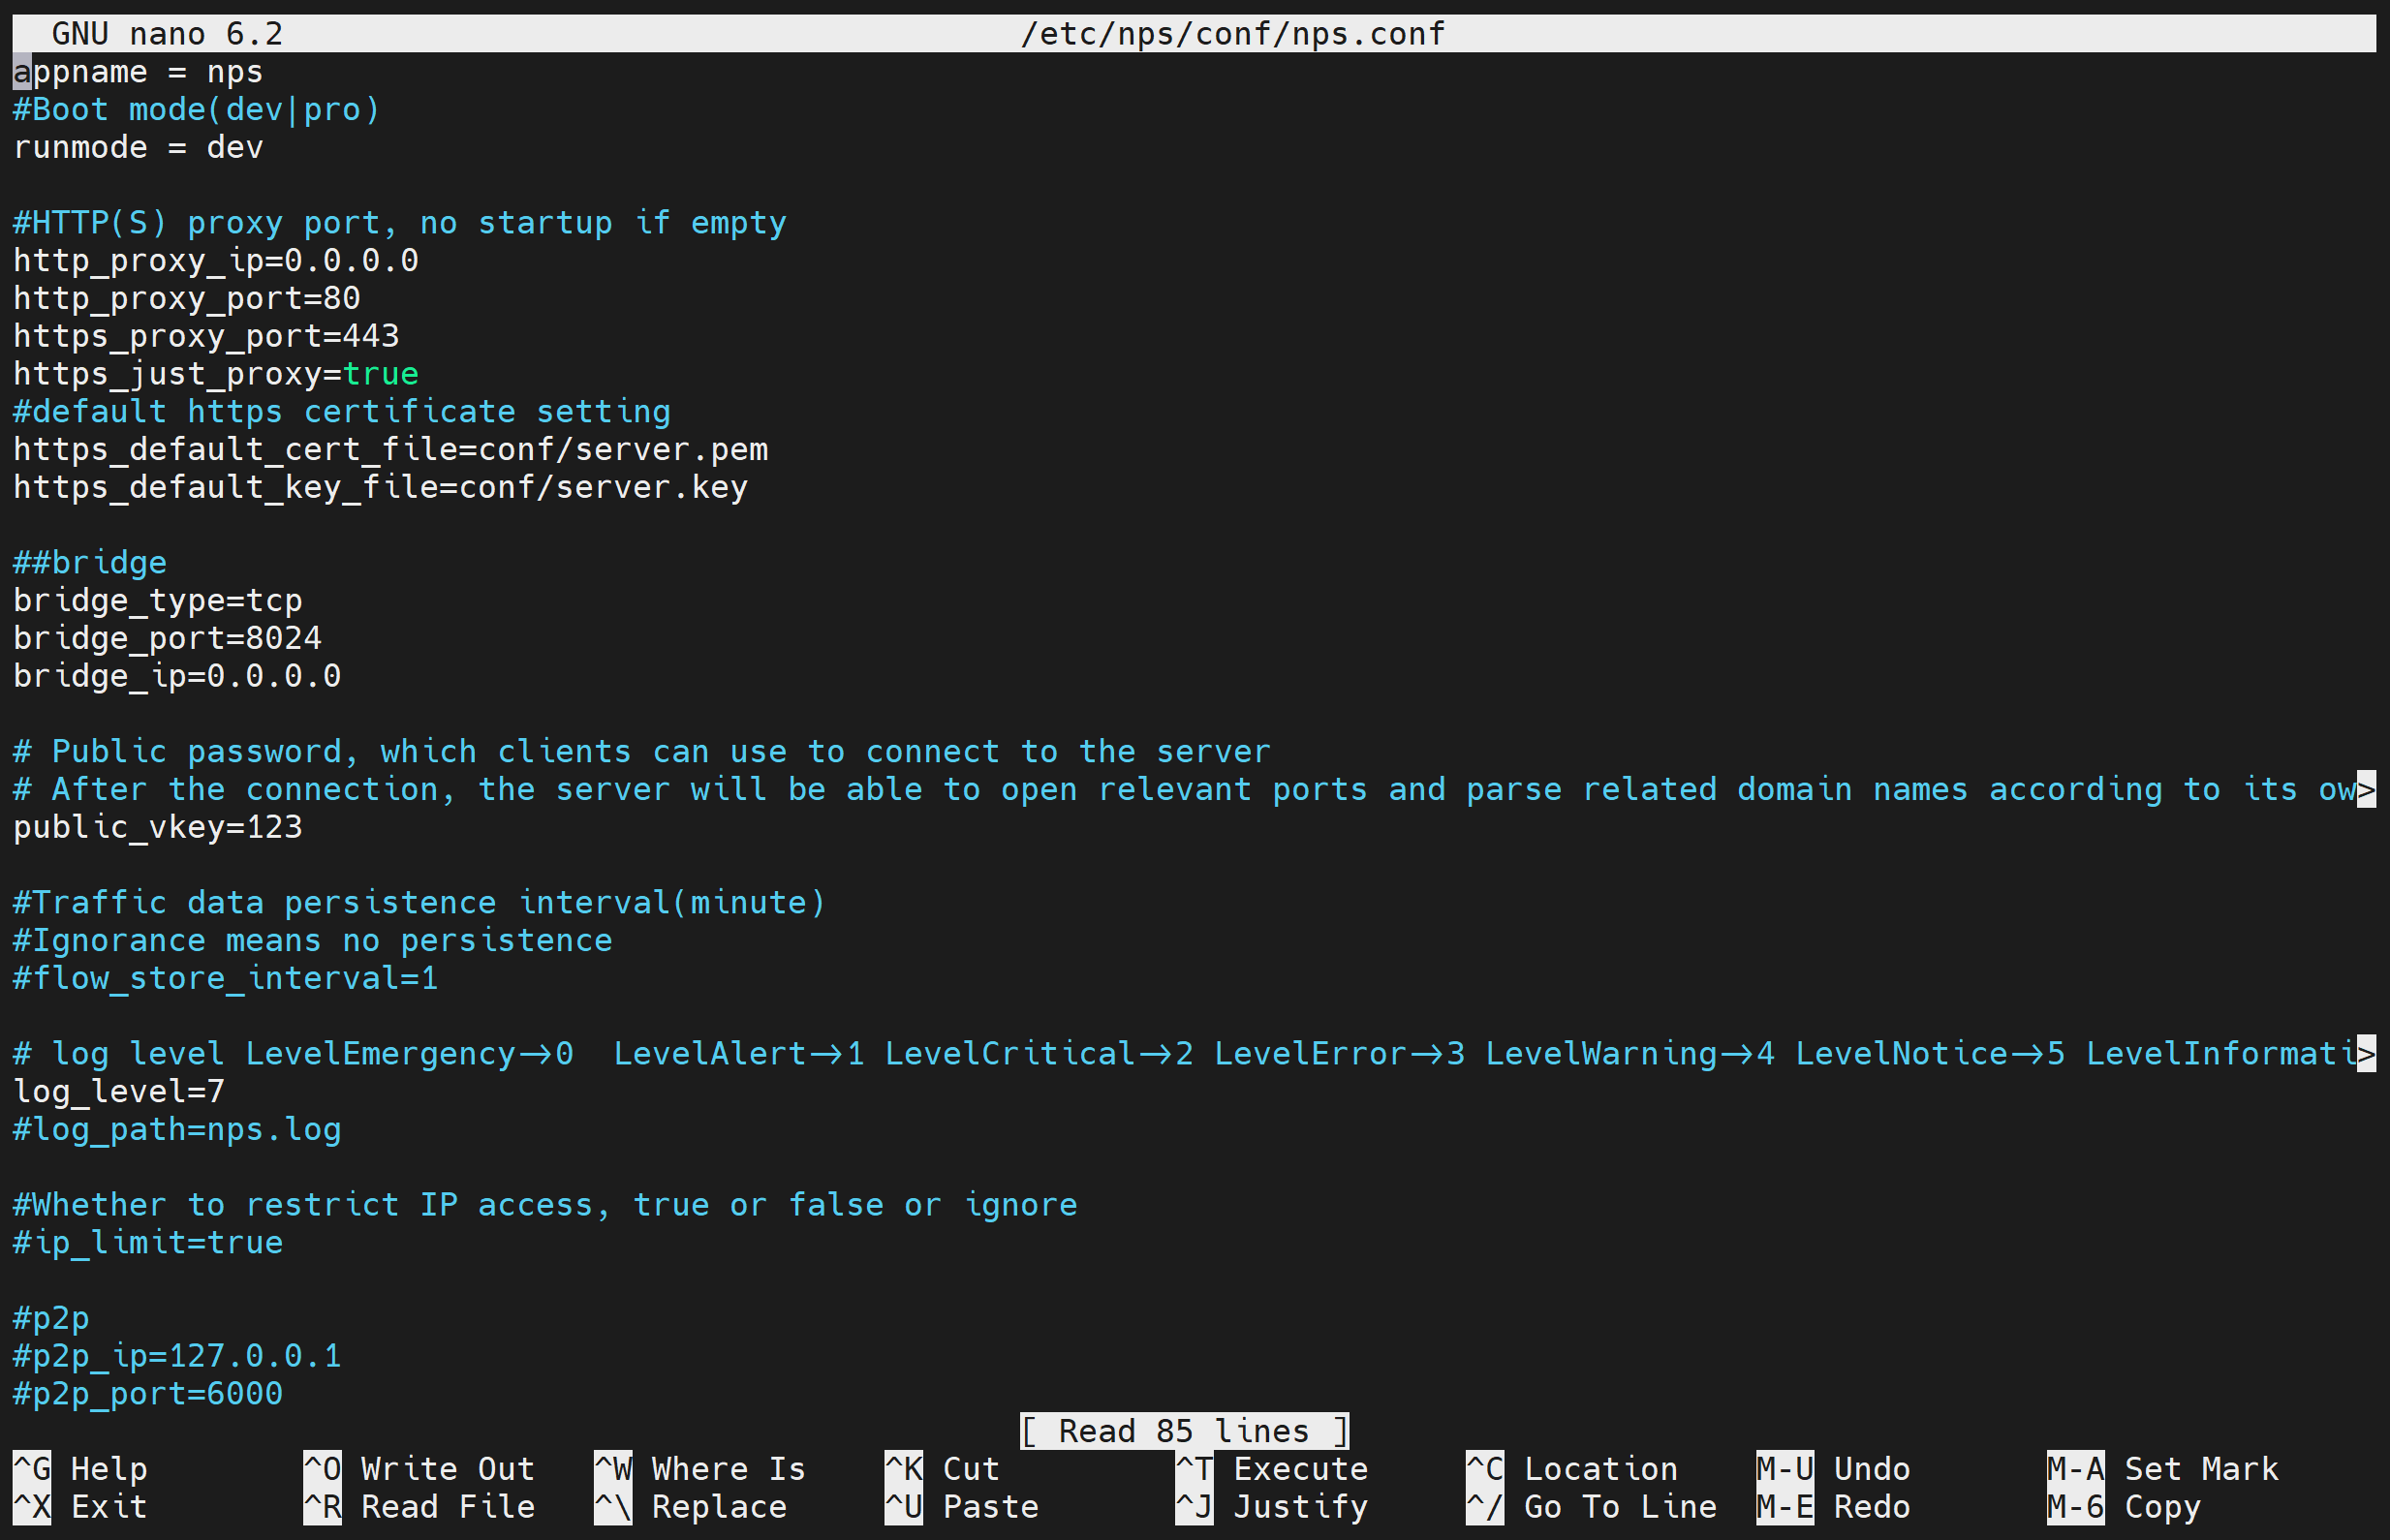Viewport: 2390px width, 1540px height.
Task: Click the 'bridge_ip=0.0.0.0' line
Action: (x=177, y=676)
